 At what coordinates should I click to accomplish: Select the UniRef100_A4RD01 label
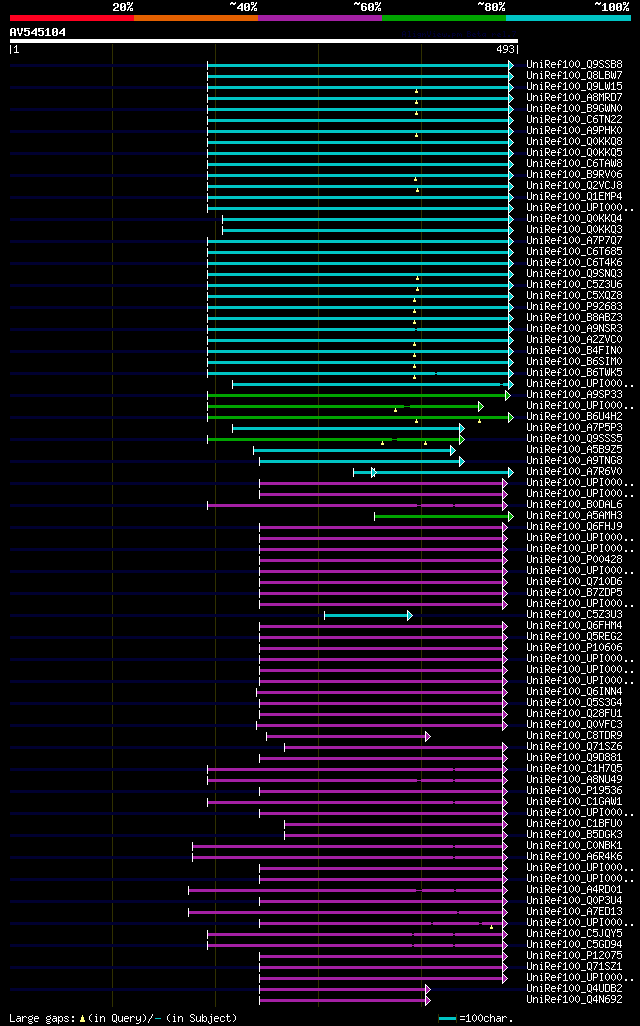(x=575, y=889)
